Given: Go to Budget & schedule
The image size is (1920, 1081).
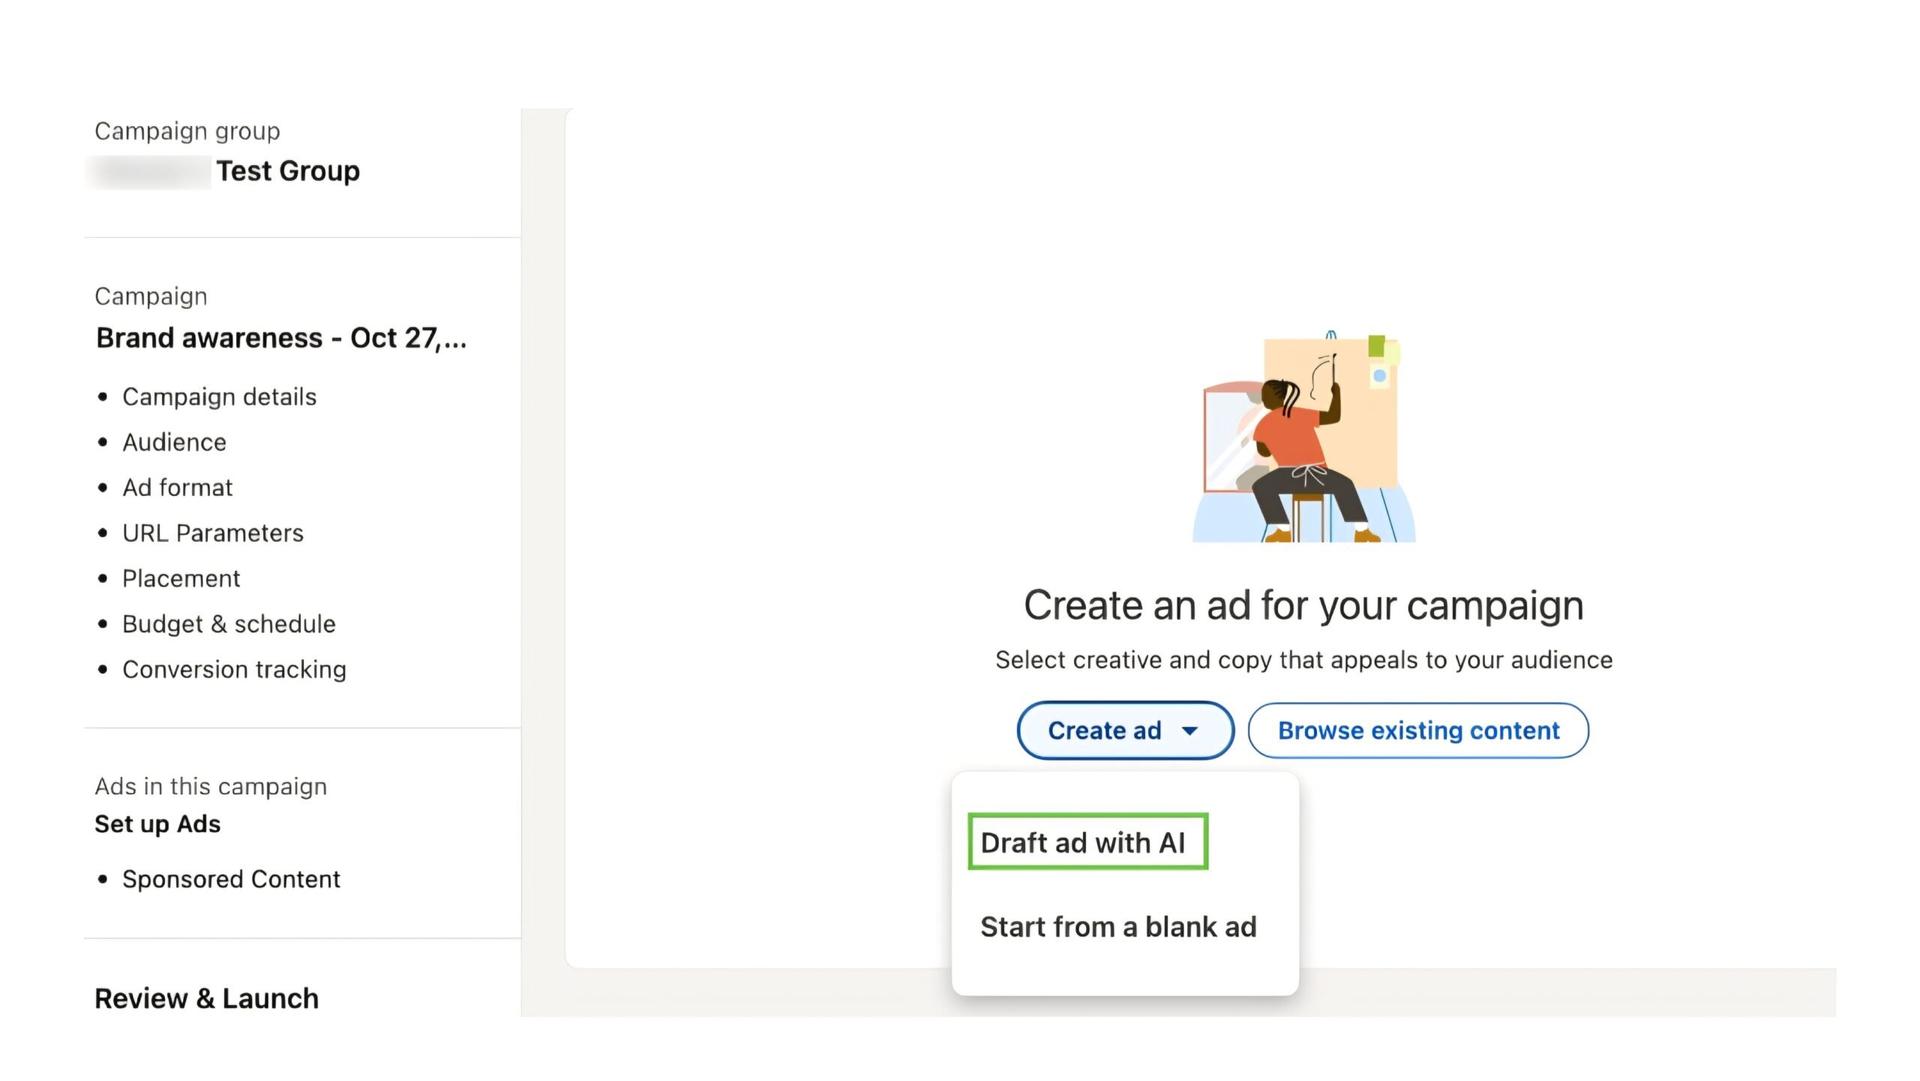Looking at the screenshot, I should pos(229,624).
